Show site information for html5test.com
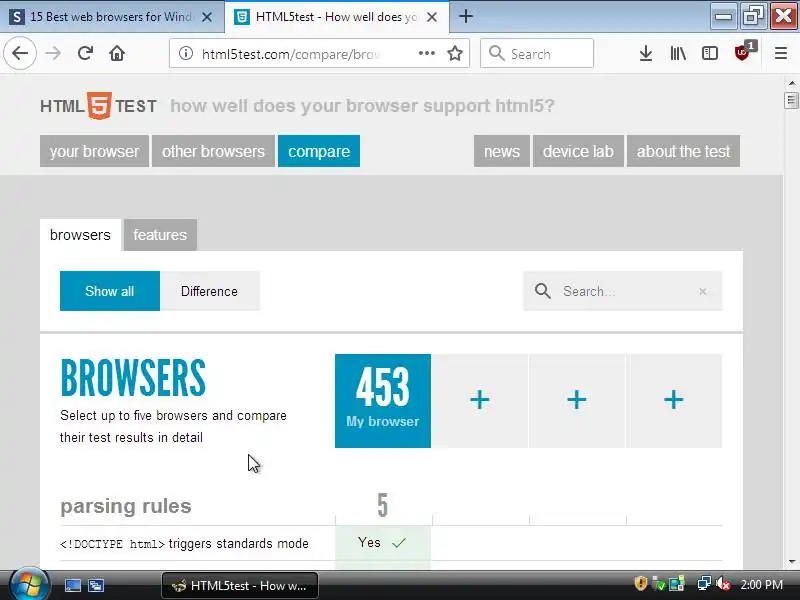The height and width of the screenshot is (600, 800). tap(186, 54)
